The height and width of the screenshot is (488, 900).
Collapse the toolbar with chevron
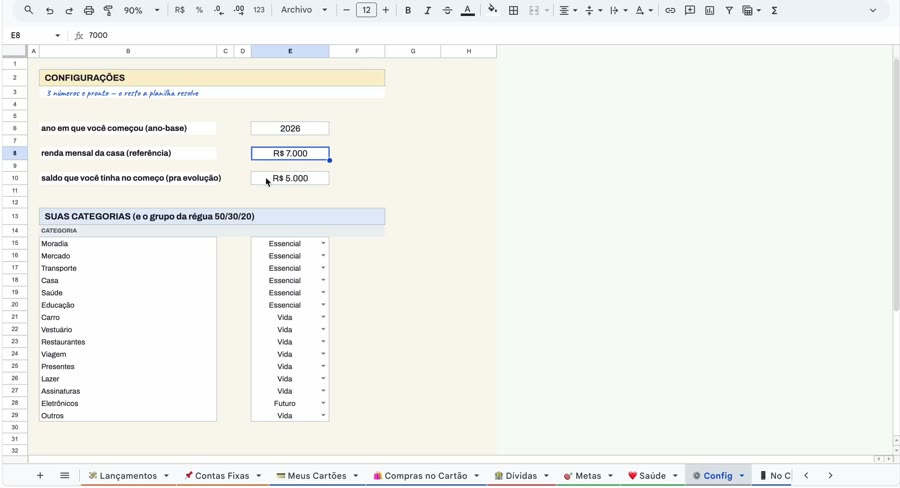873,10
